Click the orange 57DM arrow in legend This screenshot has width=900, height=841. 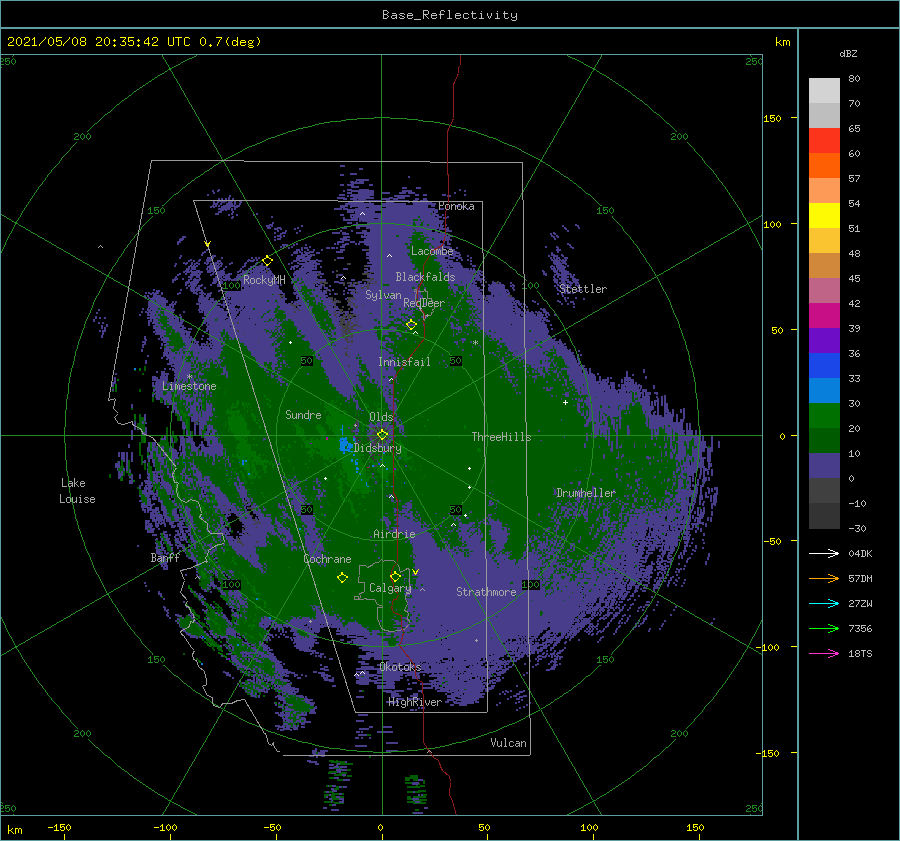tap(824, 579)
